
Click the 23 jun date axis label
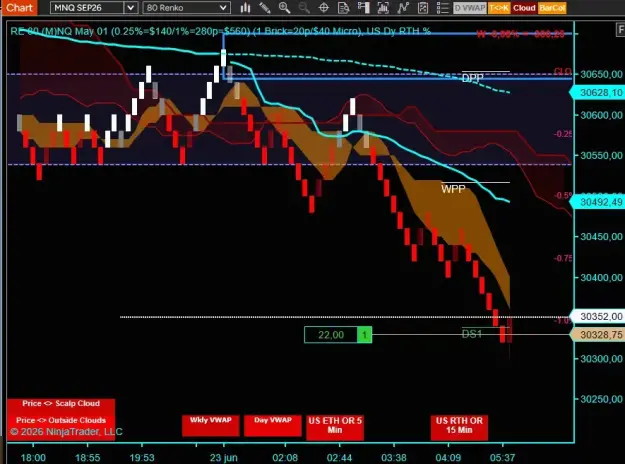coord(223,458)
